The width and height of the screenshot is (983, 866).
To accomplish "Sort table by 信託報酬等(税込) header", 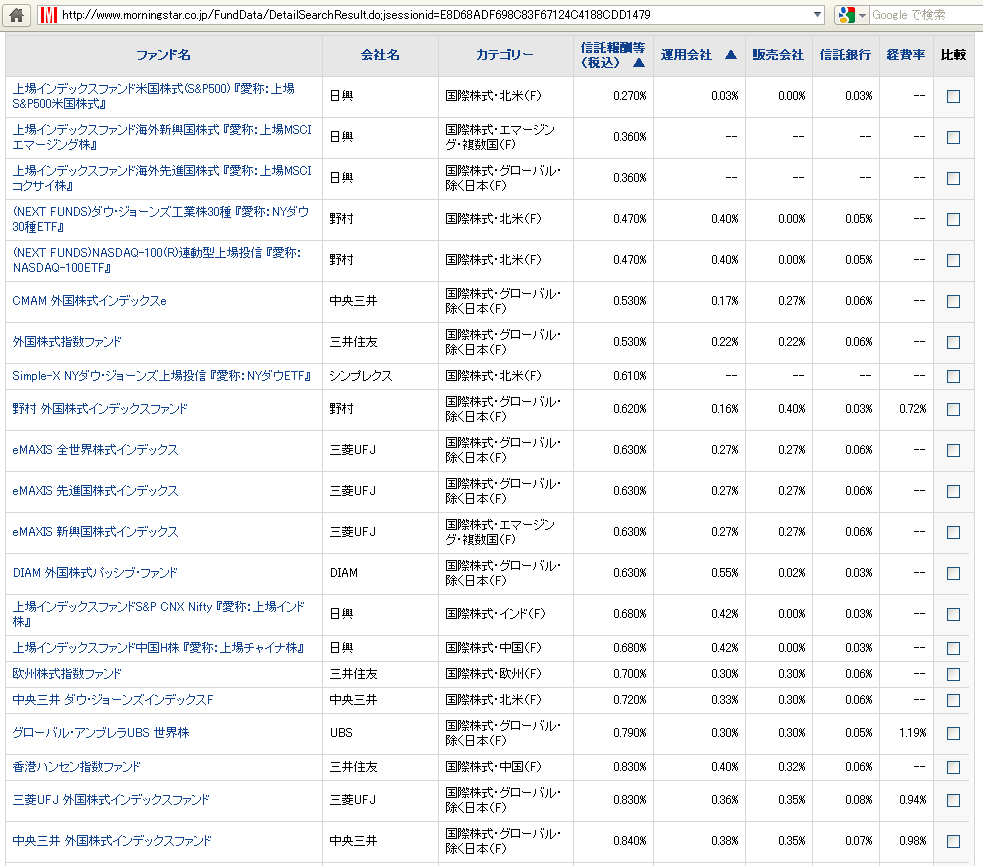I will coord(612,55).
